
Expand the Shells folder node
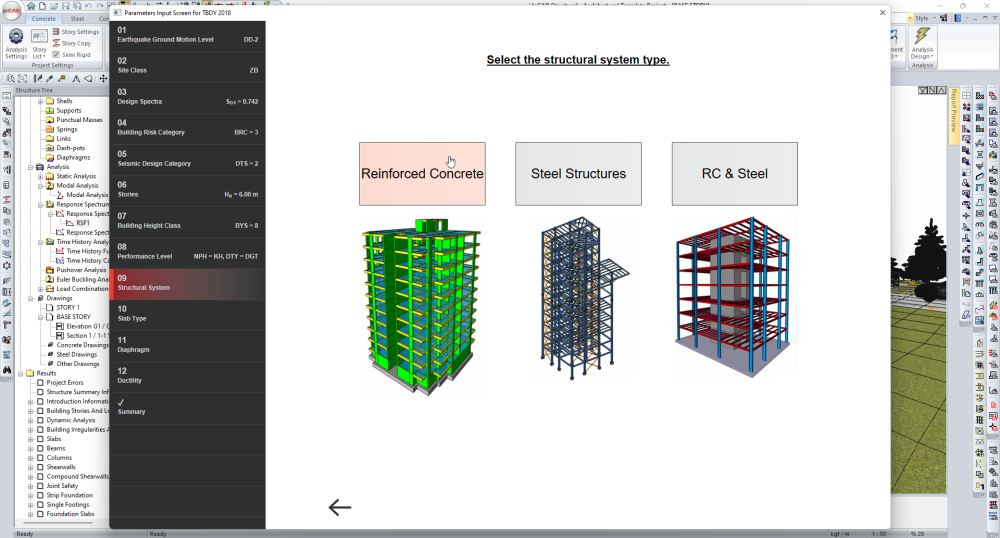[39, 101]
